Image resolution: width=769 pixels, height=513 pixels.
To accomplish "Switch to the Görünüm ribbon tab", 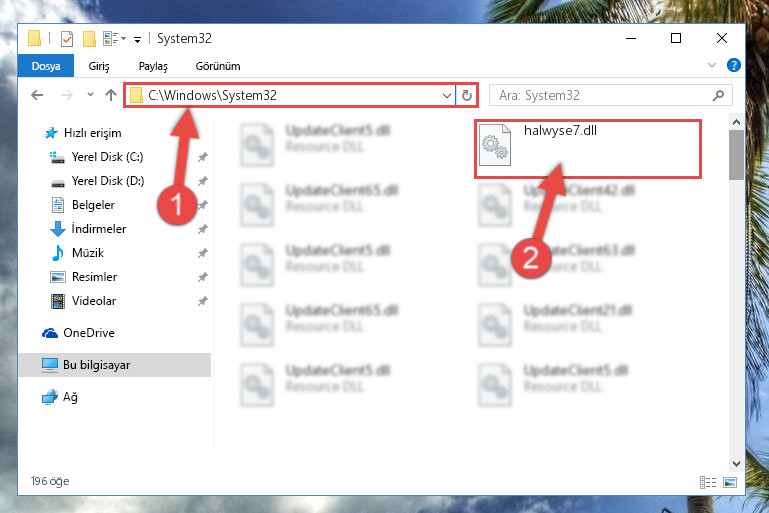I will tap(218, 66).
